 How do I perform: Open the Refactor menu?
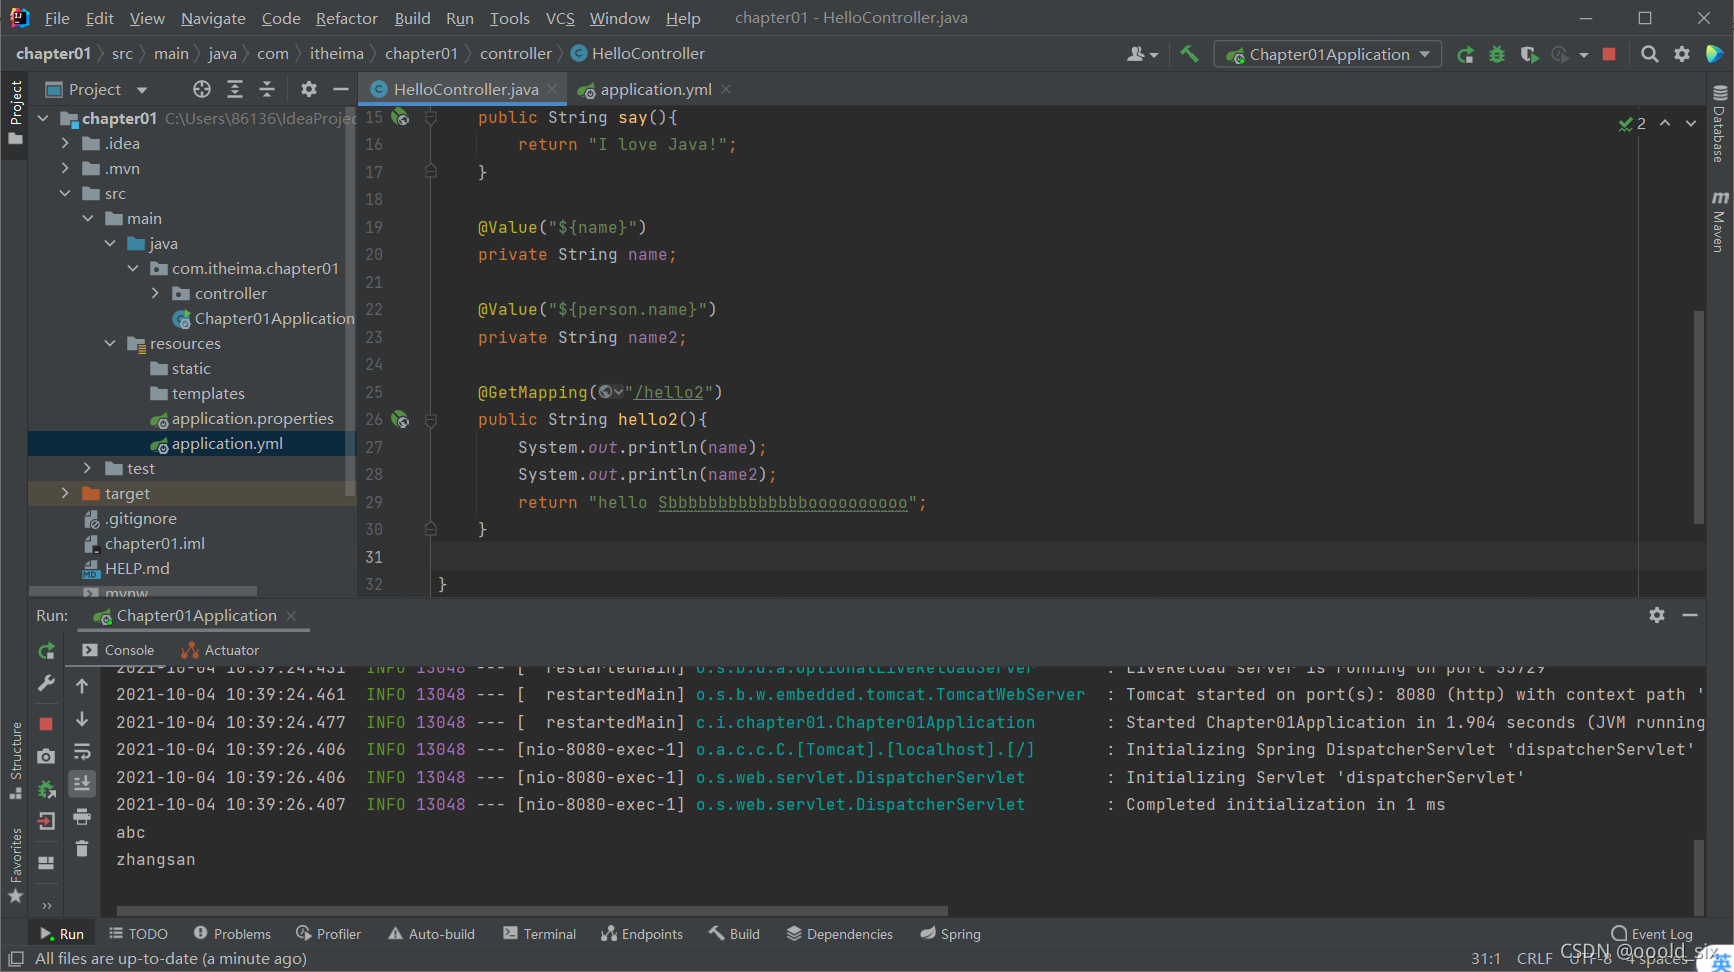pyautogui.click(x=346, y=18)
